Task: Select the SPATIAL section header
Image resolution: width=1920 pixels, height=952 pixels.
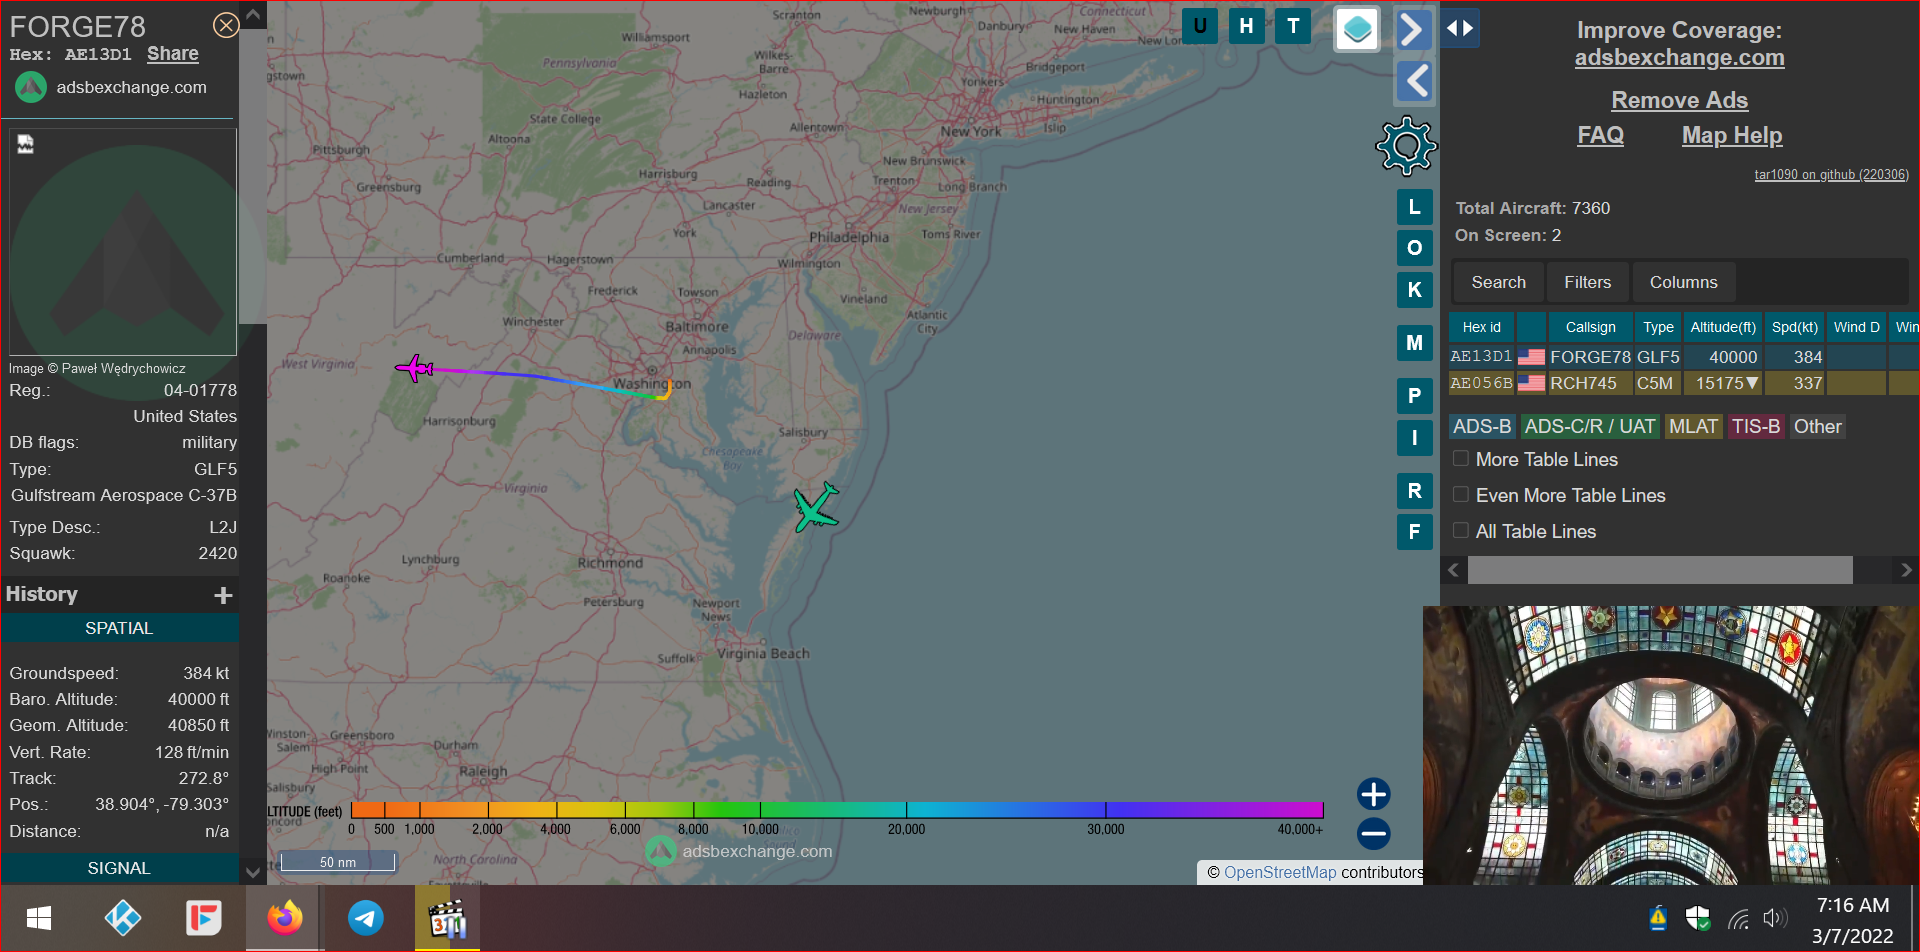Action: coord(119,628)
